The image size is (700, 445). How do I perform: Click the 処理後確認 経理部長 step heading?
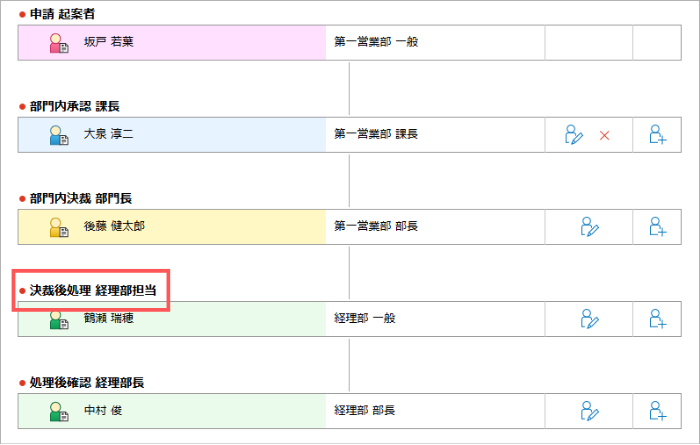coord(87,383)
